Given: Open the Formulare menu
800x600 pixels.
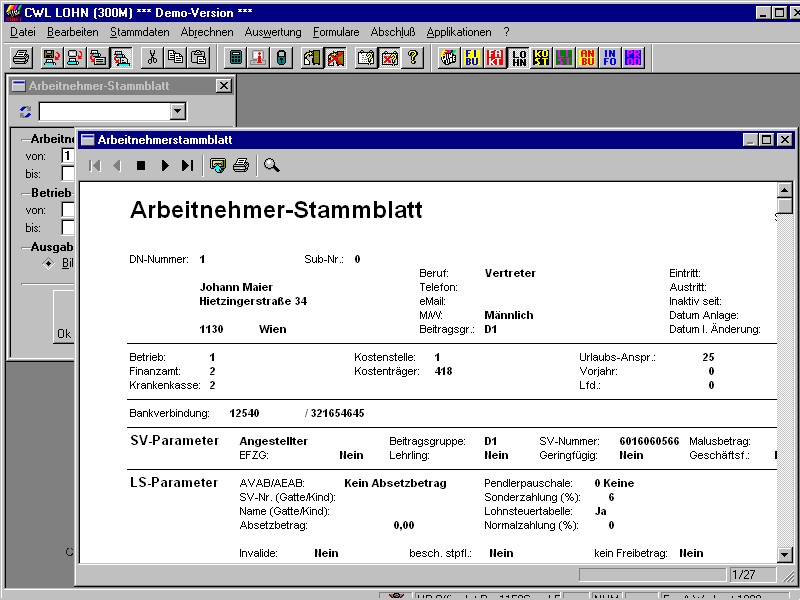Looking at the screenshot, I should click(336, 32).
